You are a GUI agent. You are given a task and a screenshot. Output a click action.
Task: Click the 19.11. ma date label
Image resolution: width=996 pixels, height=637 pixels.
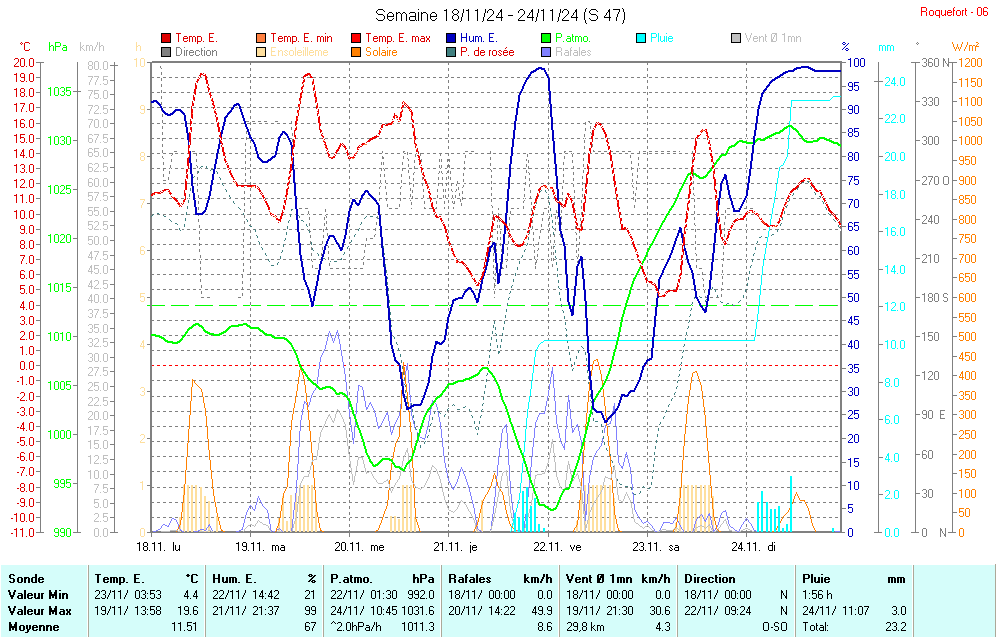pyautogui.click(x=260, y=547)
